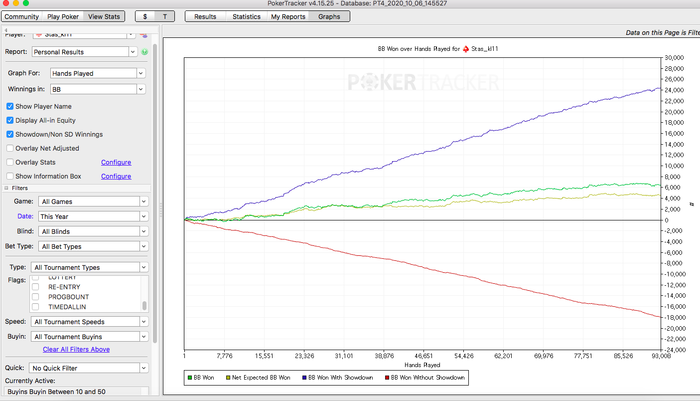Open Bet Type dropdown
700x401 pixels.
click(x=143, y=246)
